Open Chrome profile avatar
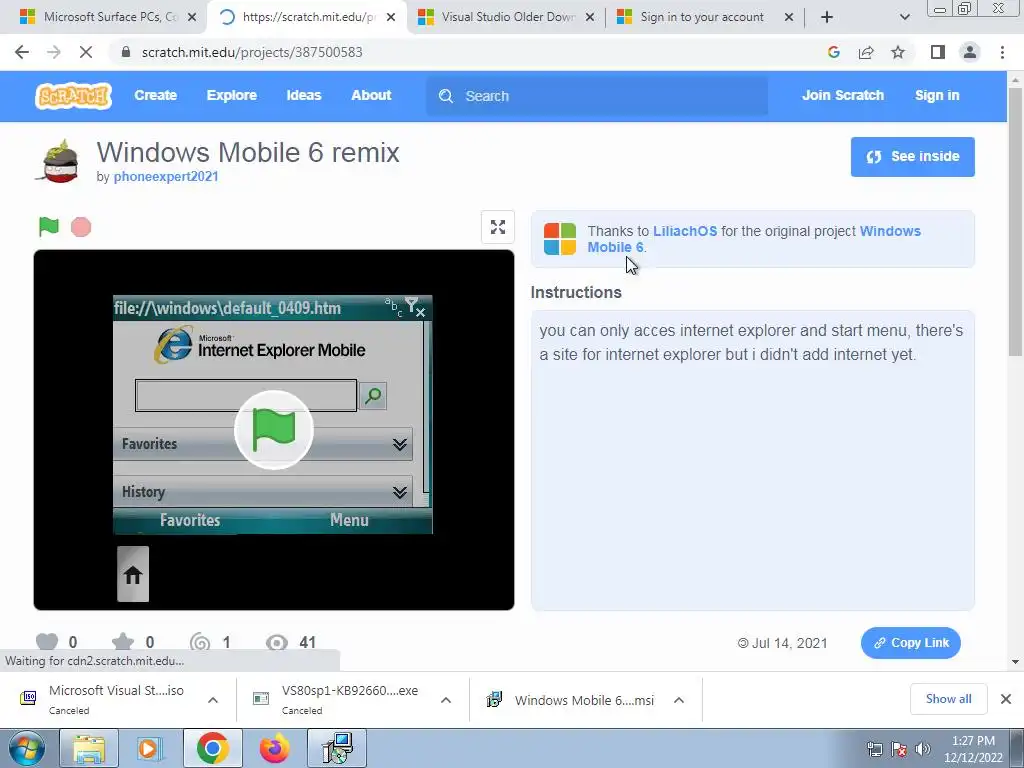1024x768 pixels. (x=970, y=52)
